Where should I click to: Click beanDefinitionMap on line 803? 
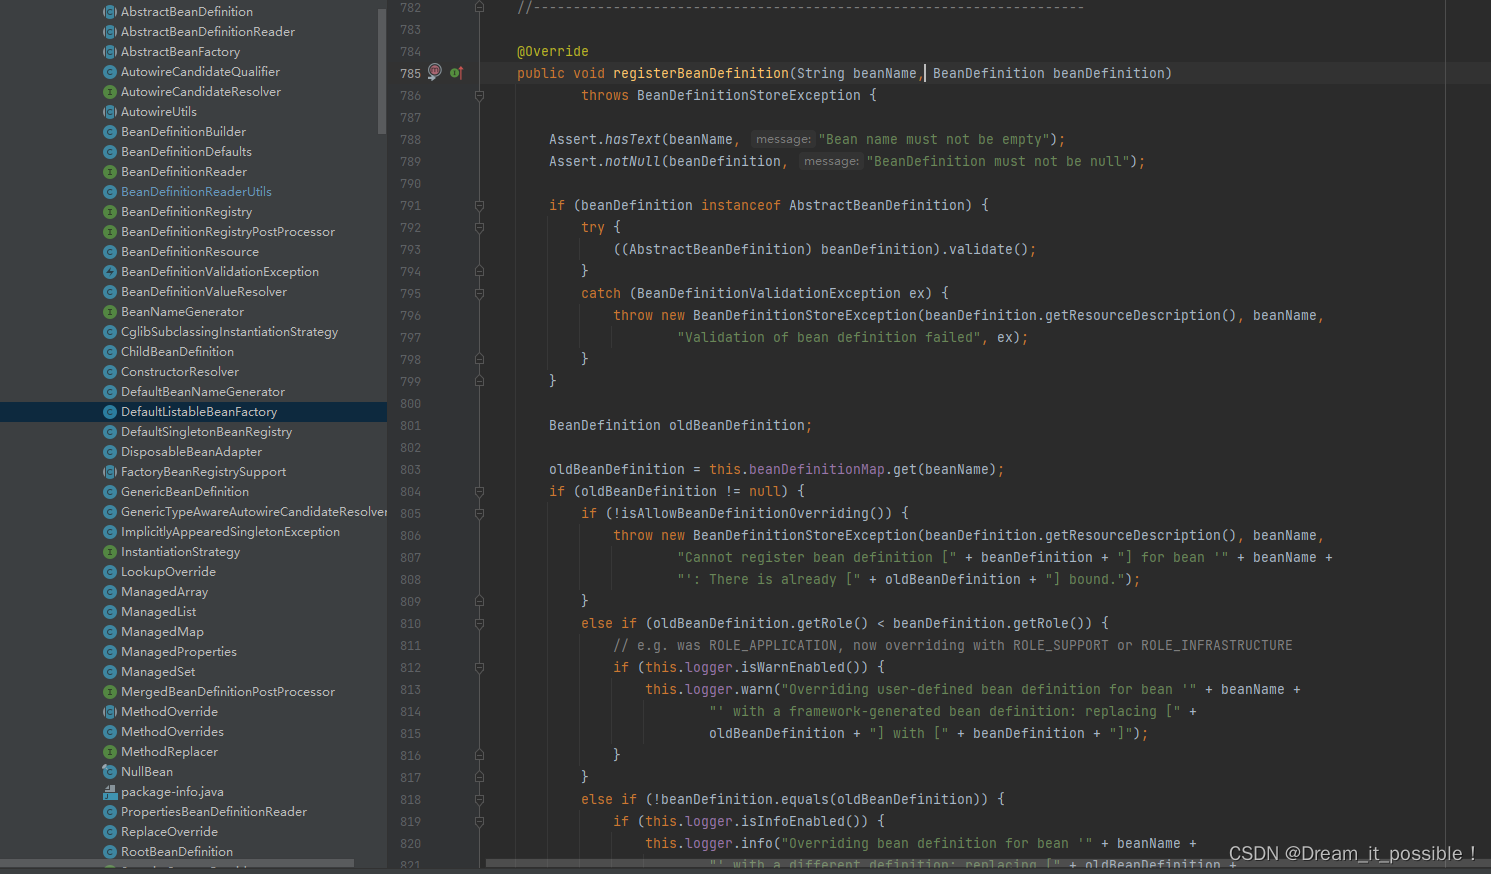tap(817, 470)
